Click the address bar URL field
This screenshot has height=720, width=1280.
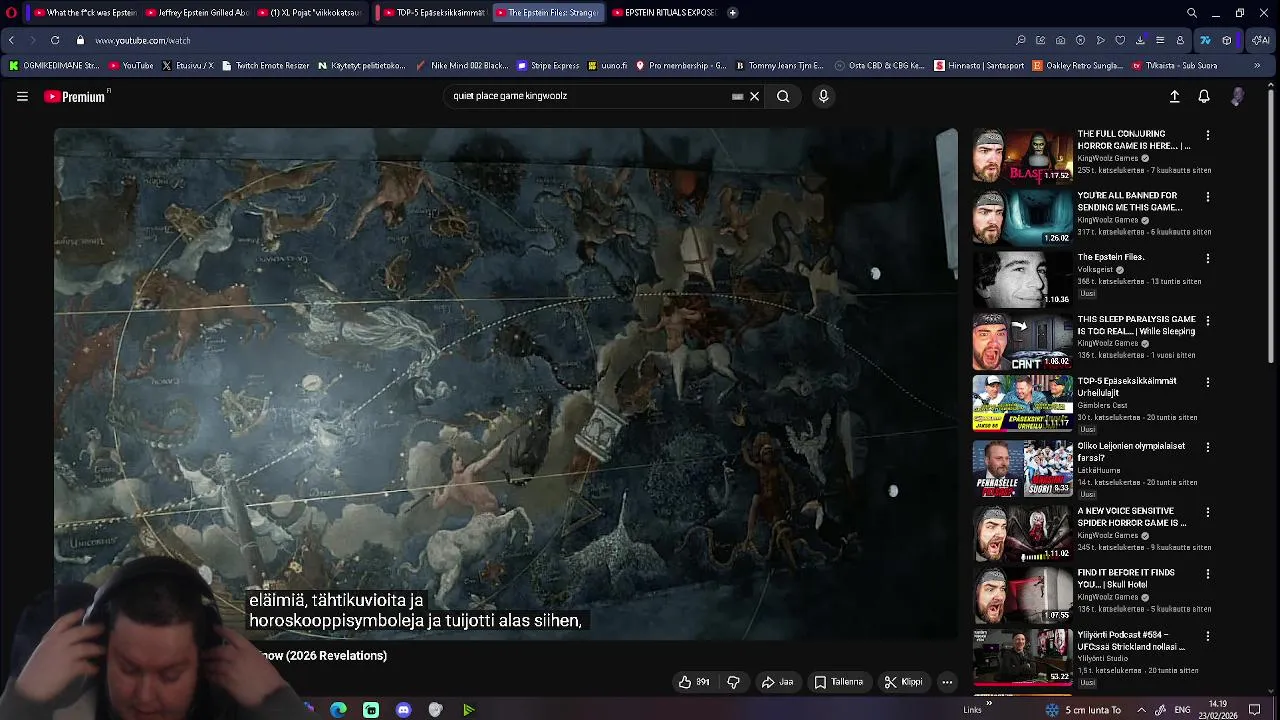540,40
